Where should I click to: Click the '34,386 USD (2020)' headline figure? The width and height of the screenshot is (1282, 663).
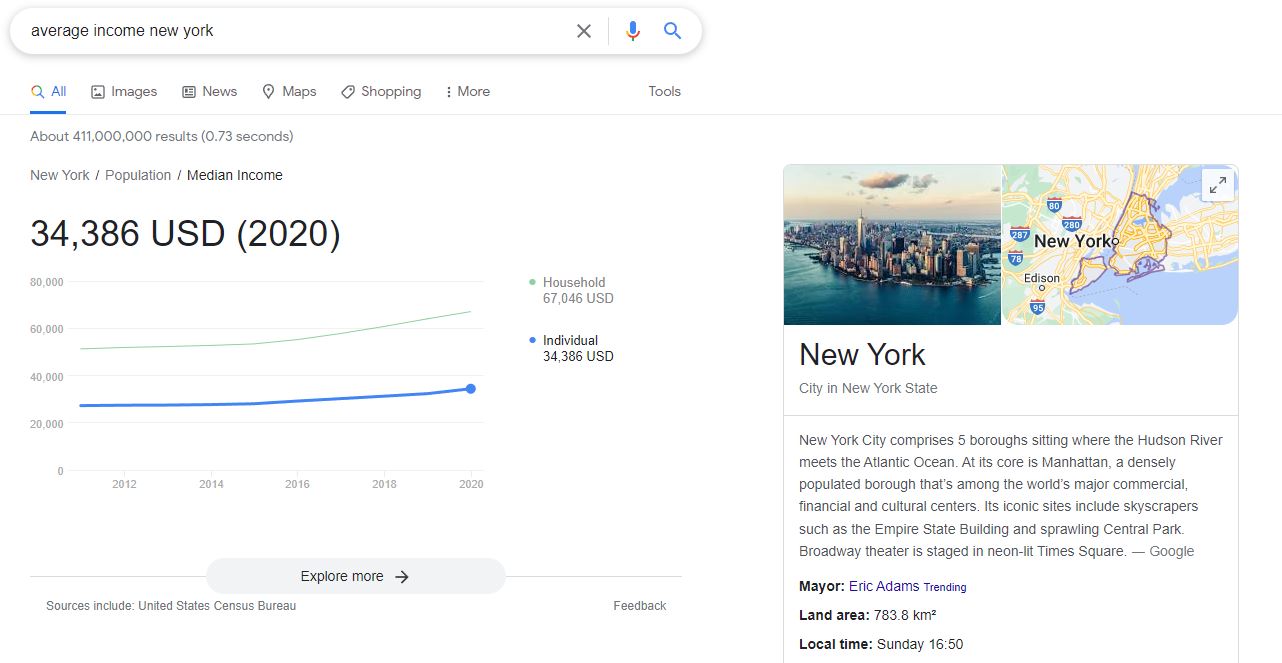(185, 234)
